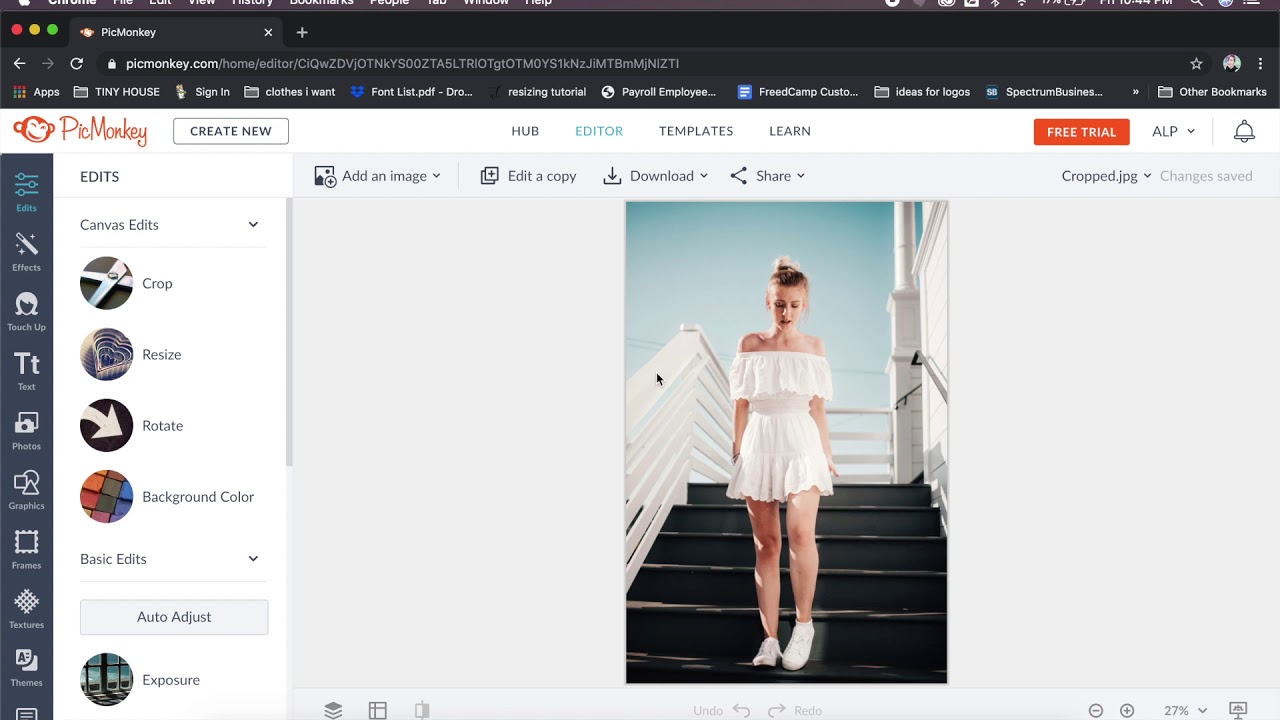The image size is (1280, 720).
Task: Open the Edits sidebar tool
Action: [x=26, y=192]
